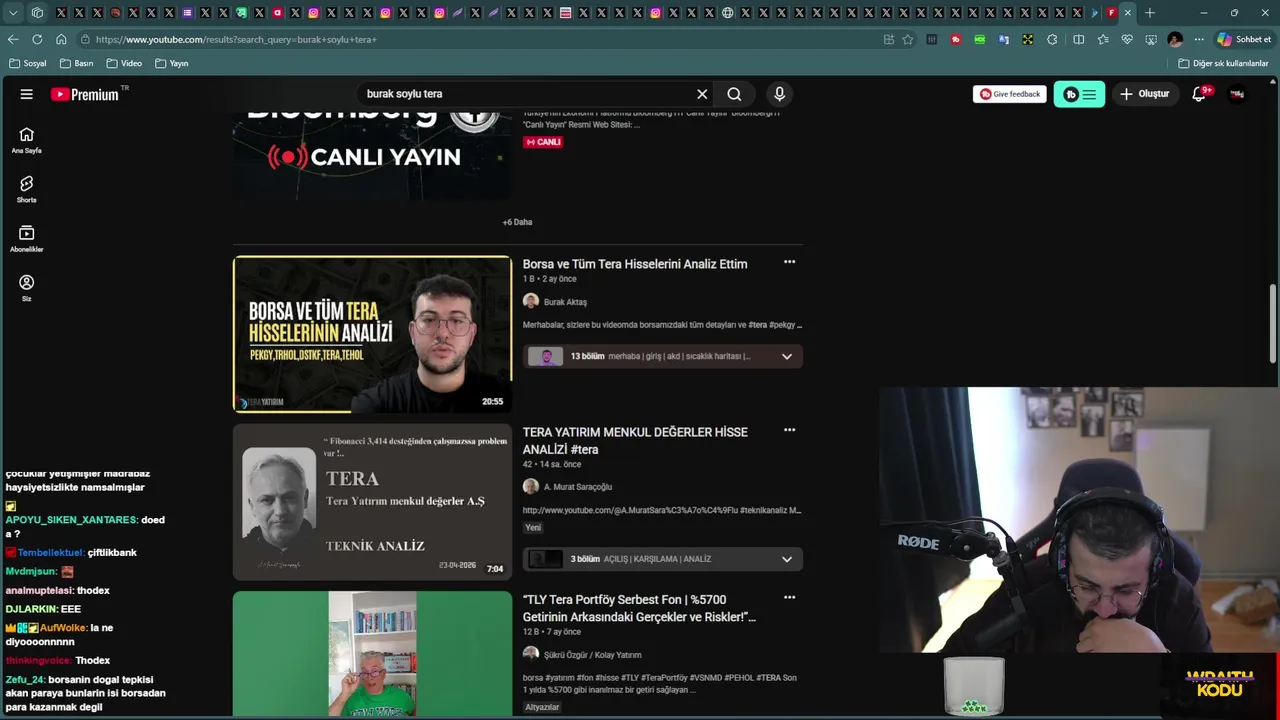
Task: Add page to favorites with the star
Action: point(908,39)
